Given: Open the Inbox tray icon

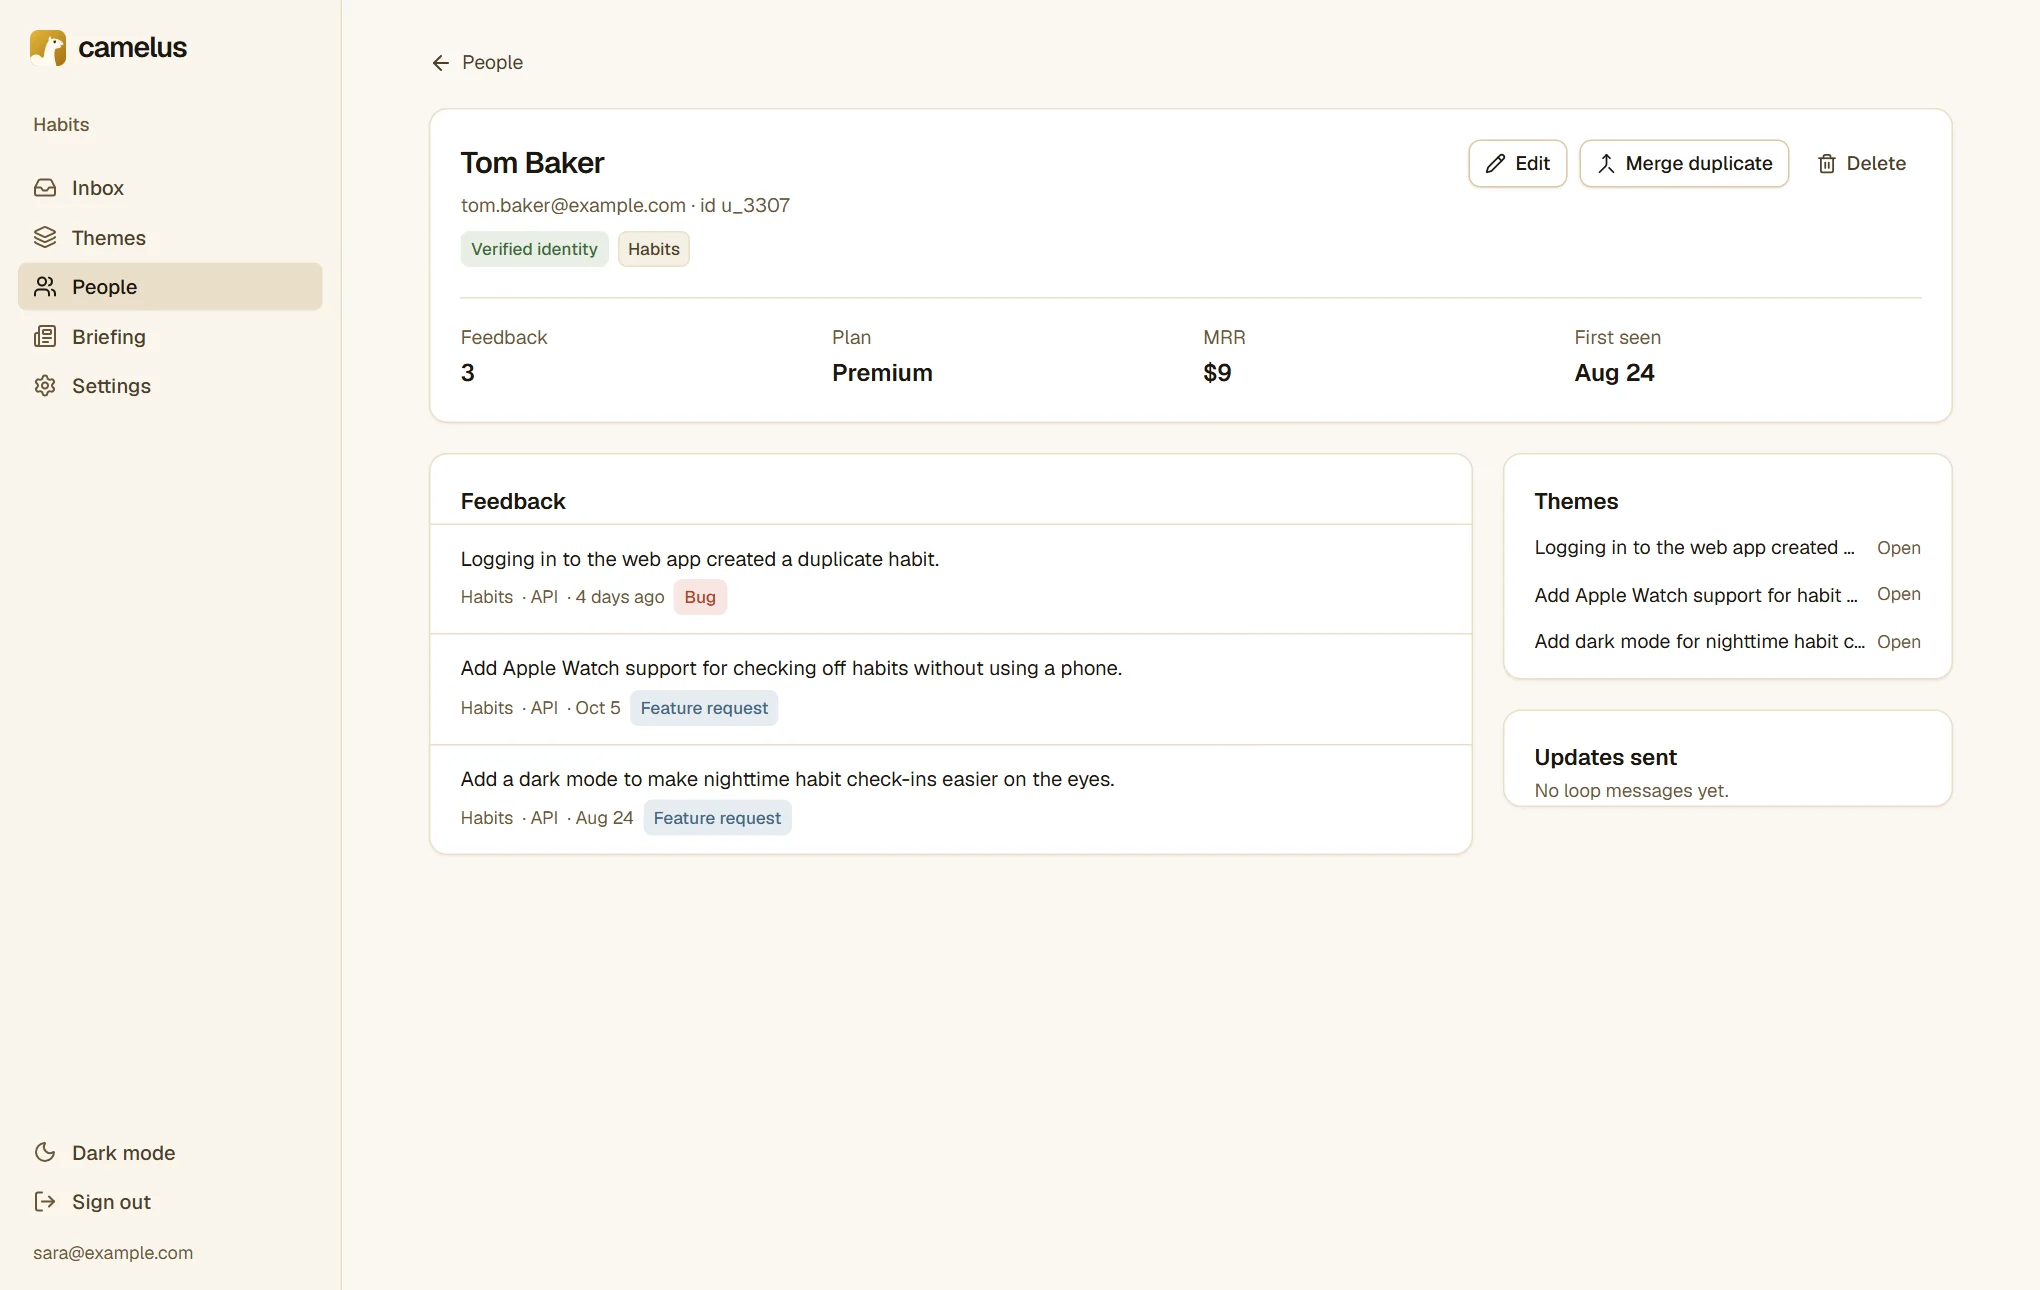Looking at the screenshot, I should 45,188.
